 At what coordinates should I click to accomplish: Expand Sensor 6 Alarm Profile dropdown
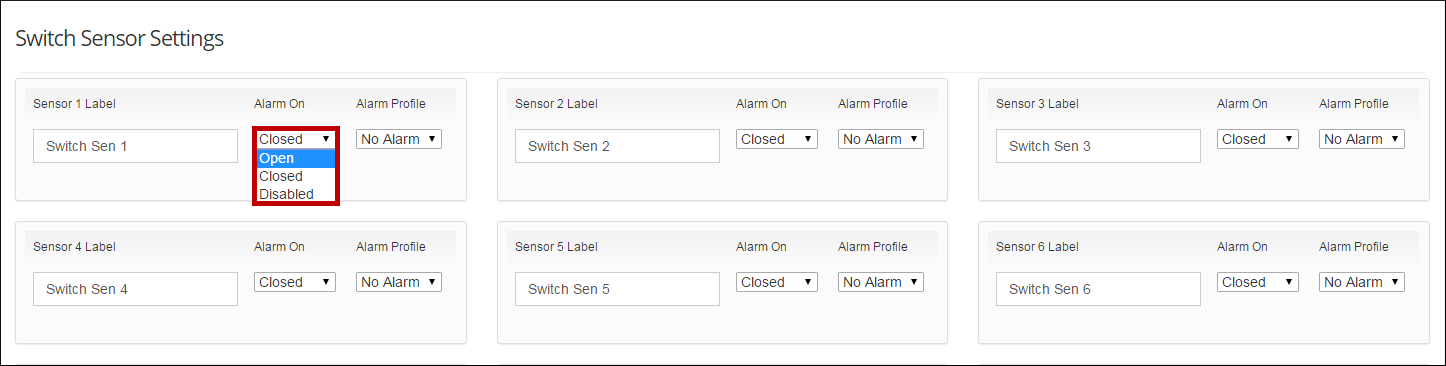[x=1362, y=282]
